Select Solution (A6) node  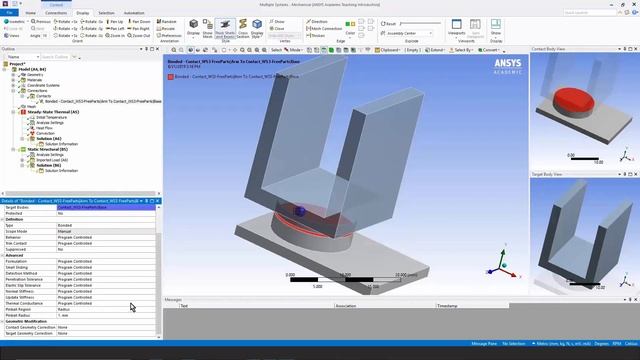(x=49, y=138)
